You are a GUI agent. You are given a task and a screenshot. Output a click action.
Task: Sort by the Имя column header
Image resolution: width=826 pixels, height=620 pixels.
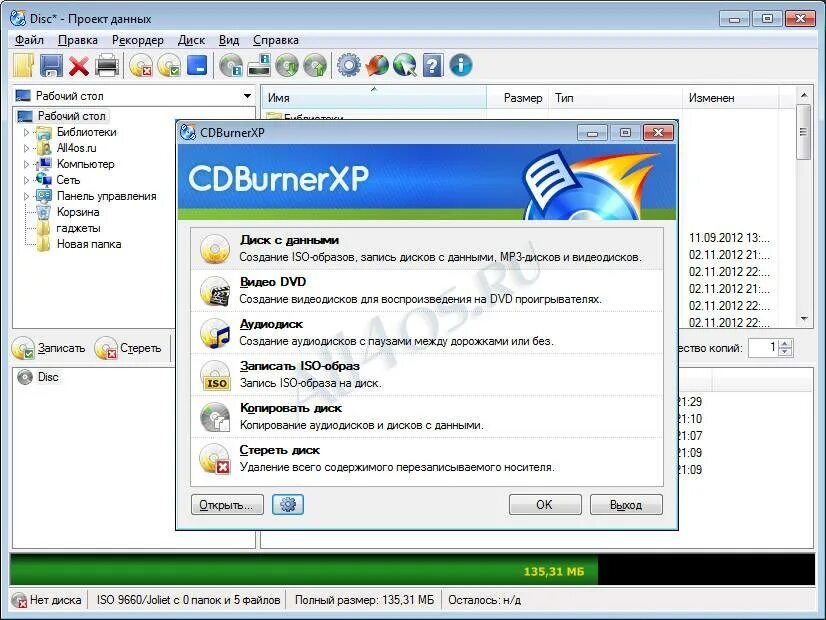click(x=373, y=98)
